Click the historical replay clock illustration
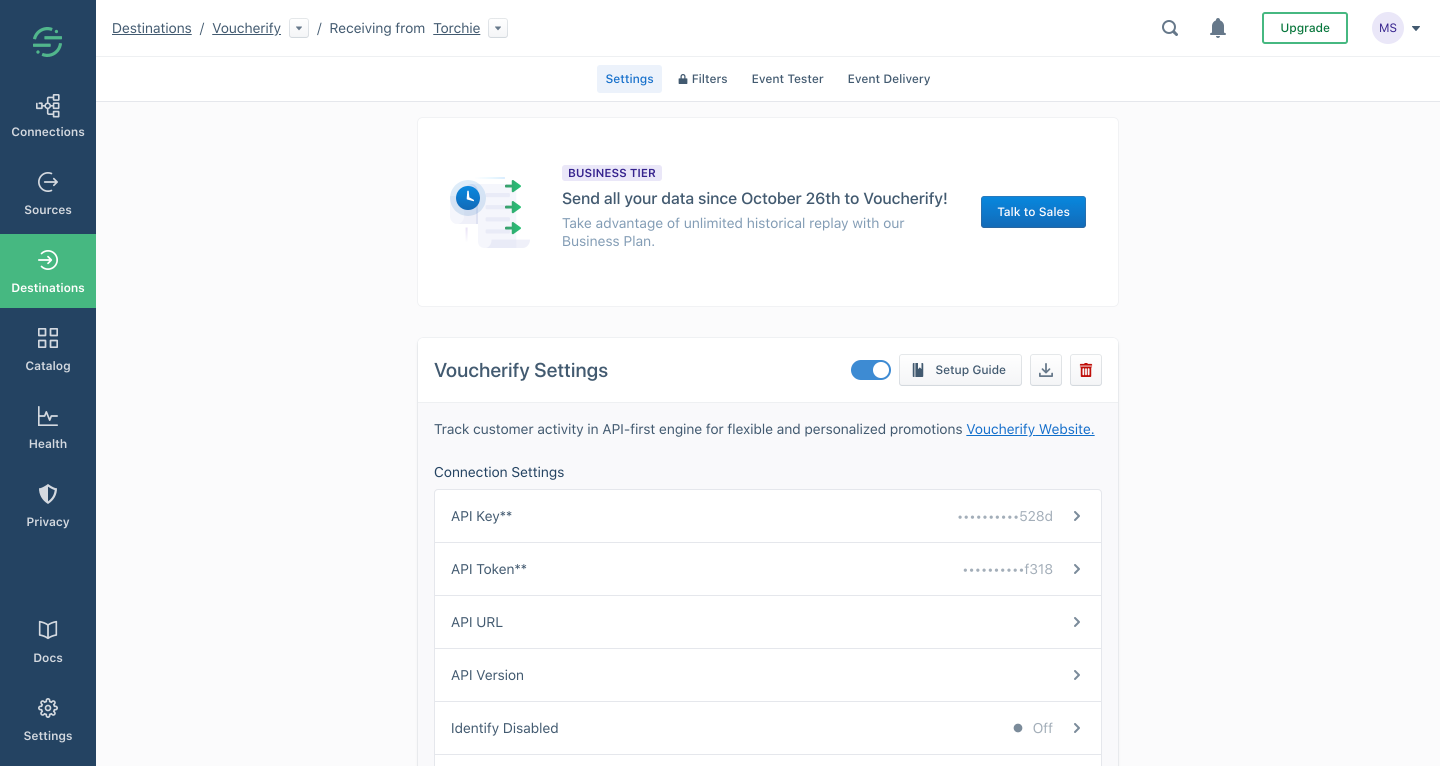This screenshot has height=766, width=1440. [x=488, y=212]
